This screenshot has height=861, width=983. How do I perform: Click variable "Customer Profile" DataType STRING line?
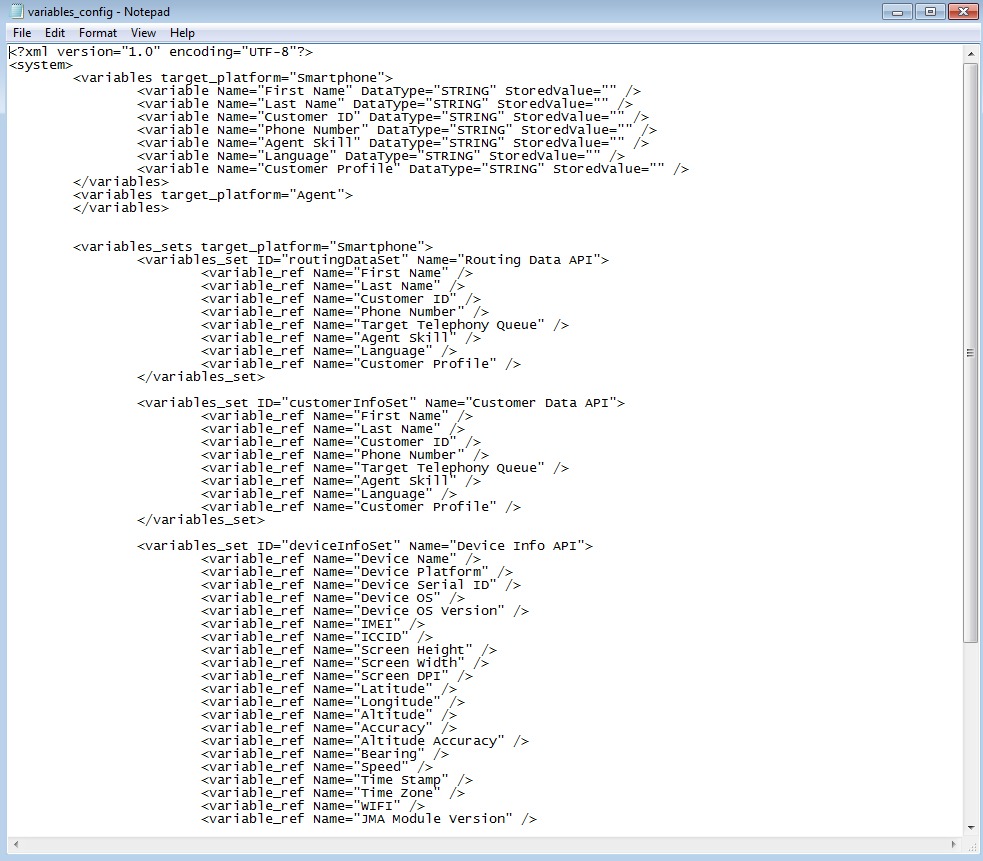[413, 169]
